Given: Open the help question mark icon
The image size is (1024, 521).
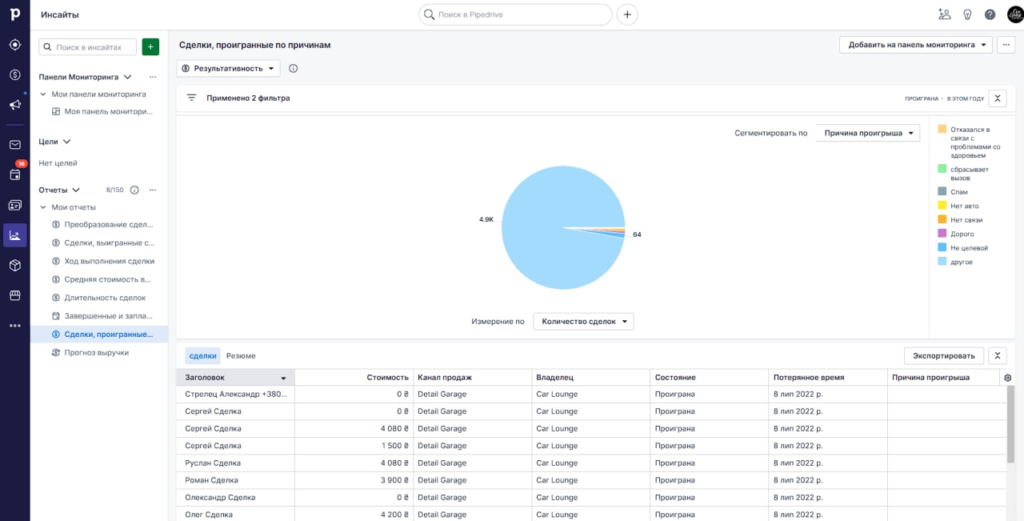Looking at the screenshot, I should [990, 14].
